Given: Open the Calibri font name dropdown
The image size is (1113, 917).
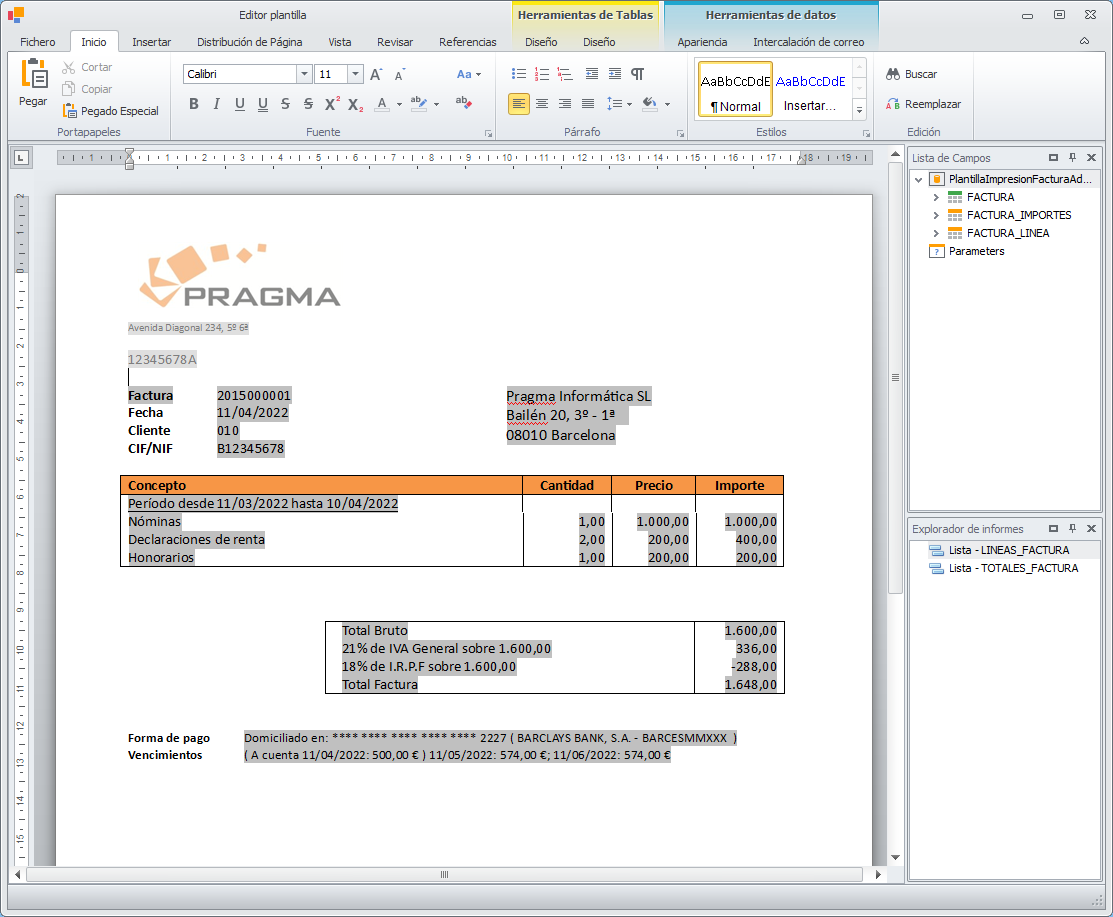Looking at the screenshot, I should (304, 74).
